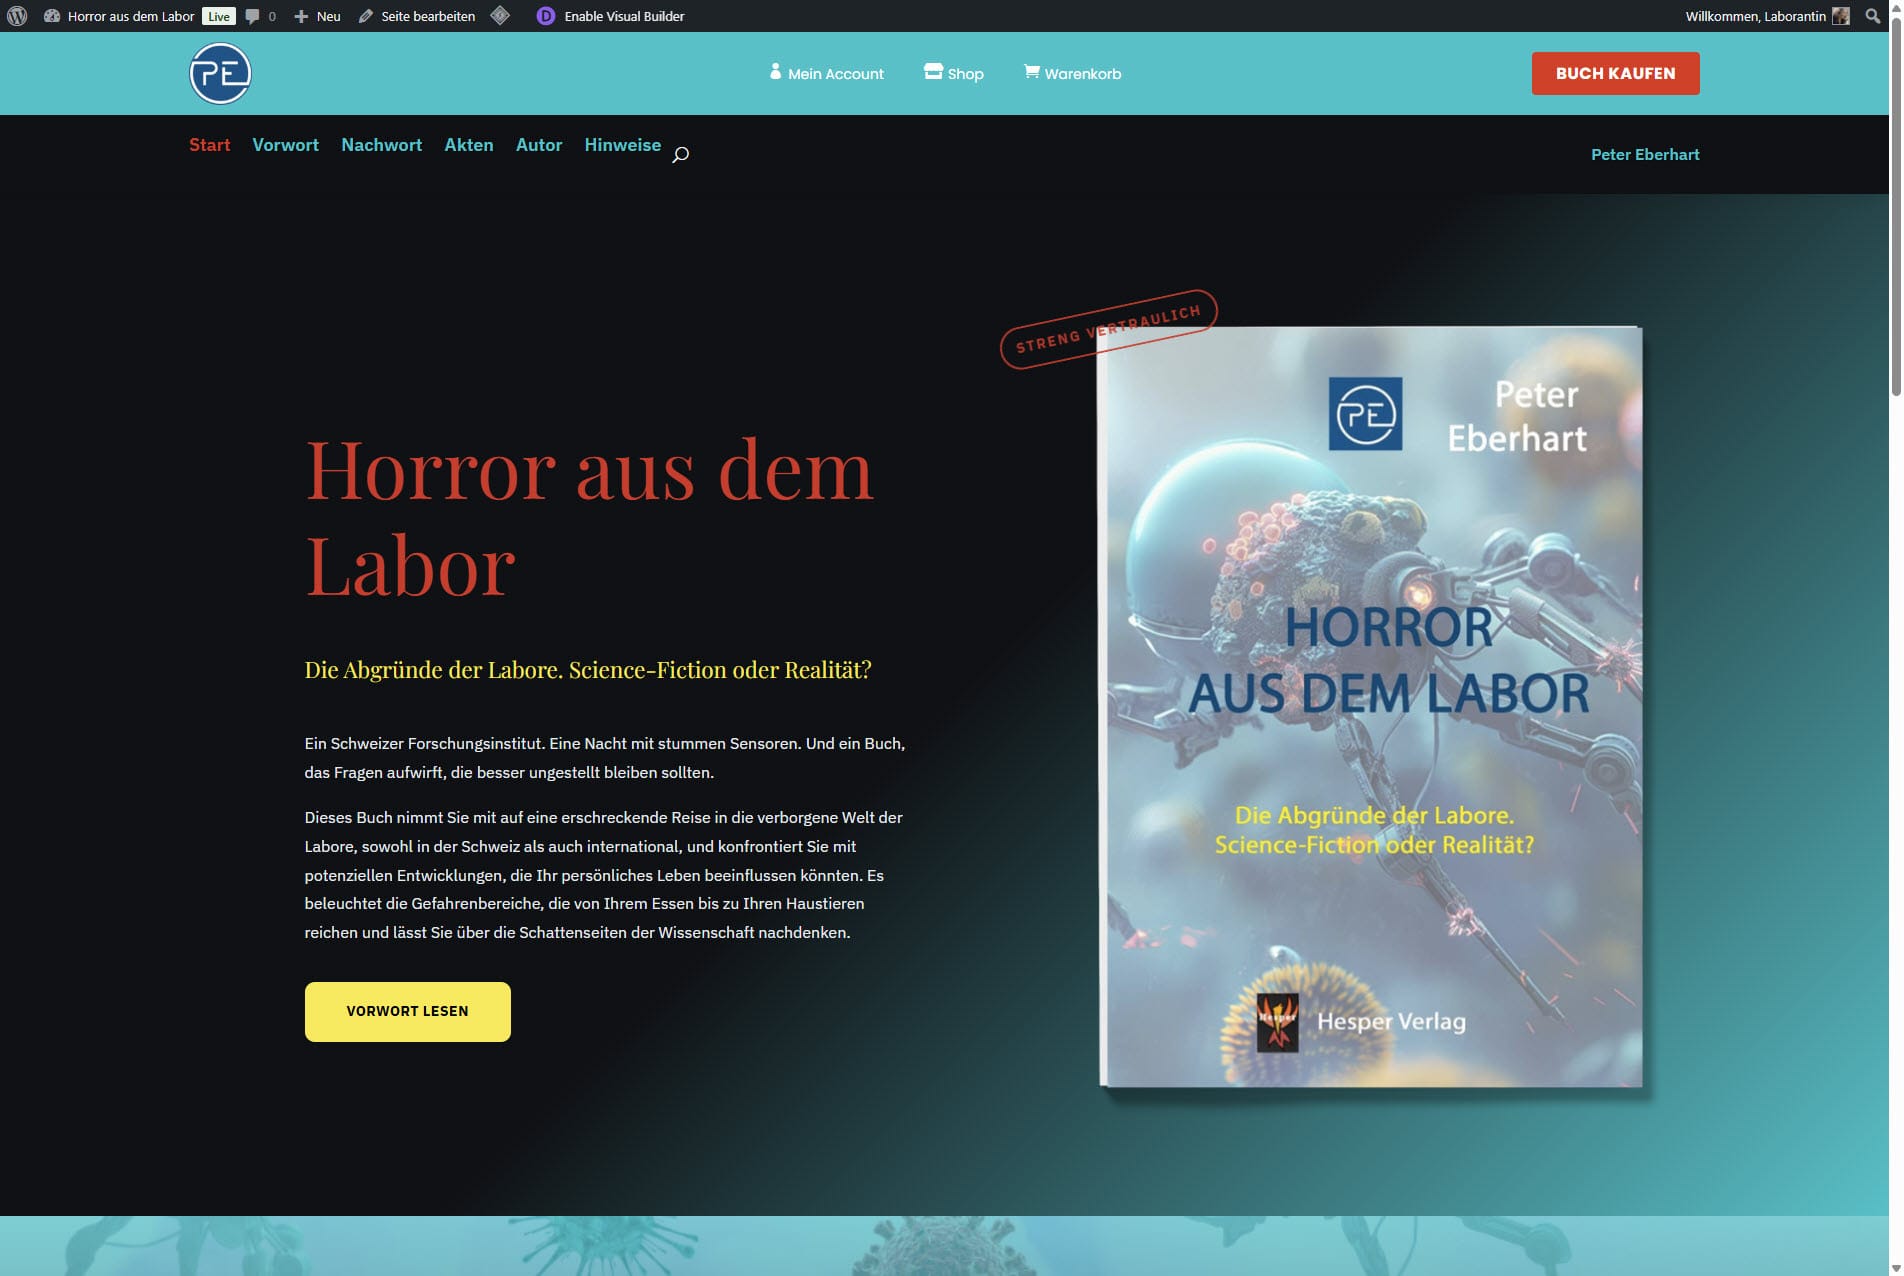Click the WordPress logo in admin bar
This screenshot has width=1904, height=1276.
click(x=17, y=16)
